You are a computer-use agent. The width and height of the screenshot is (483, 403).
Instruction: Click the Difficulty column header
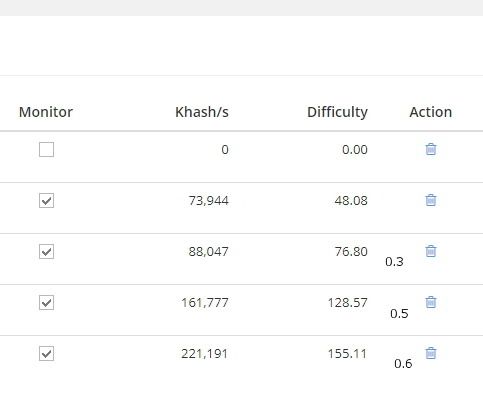337,113
